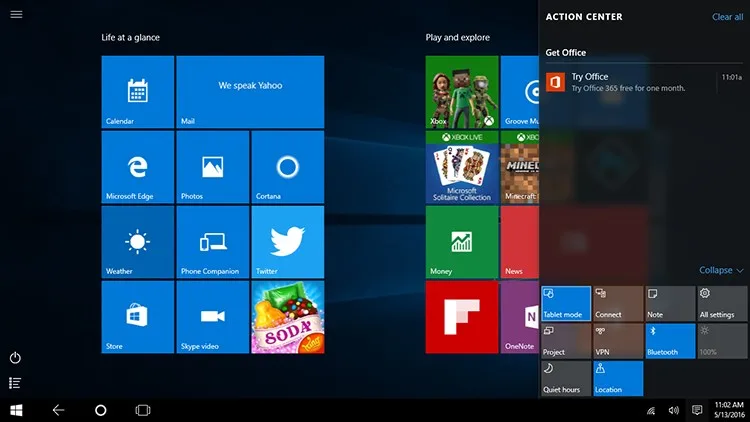Open the Photos tile
Viewport: 750px width, 422px height.
tap(213, 167)
